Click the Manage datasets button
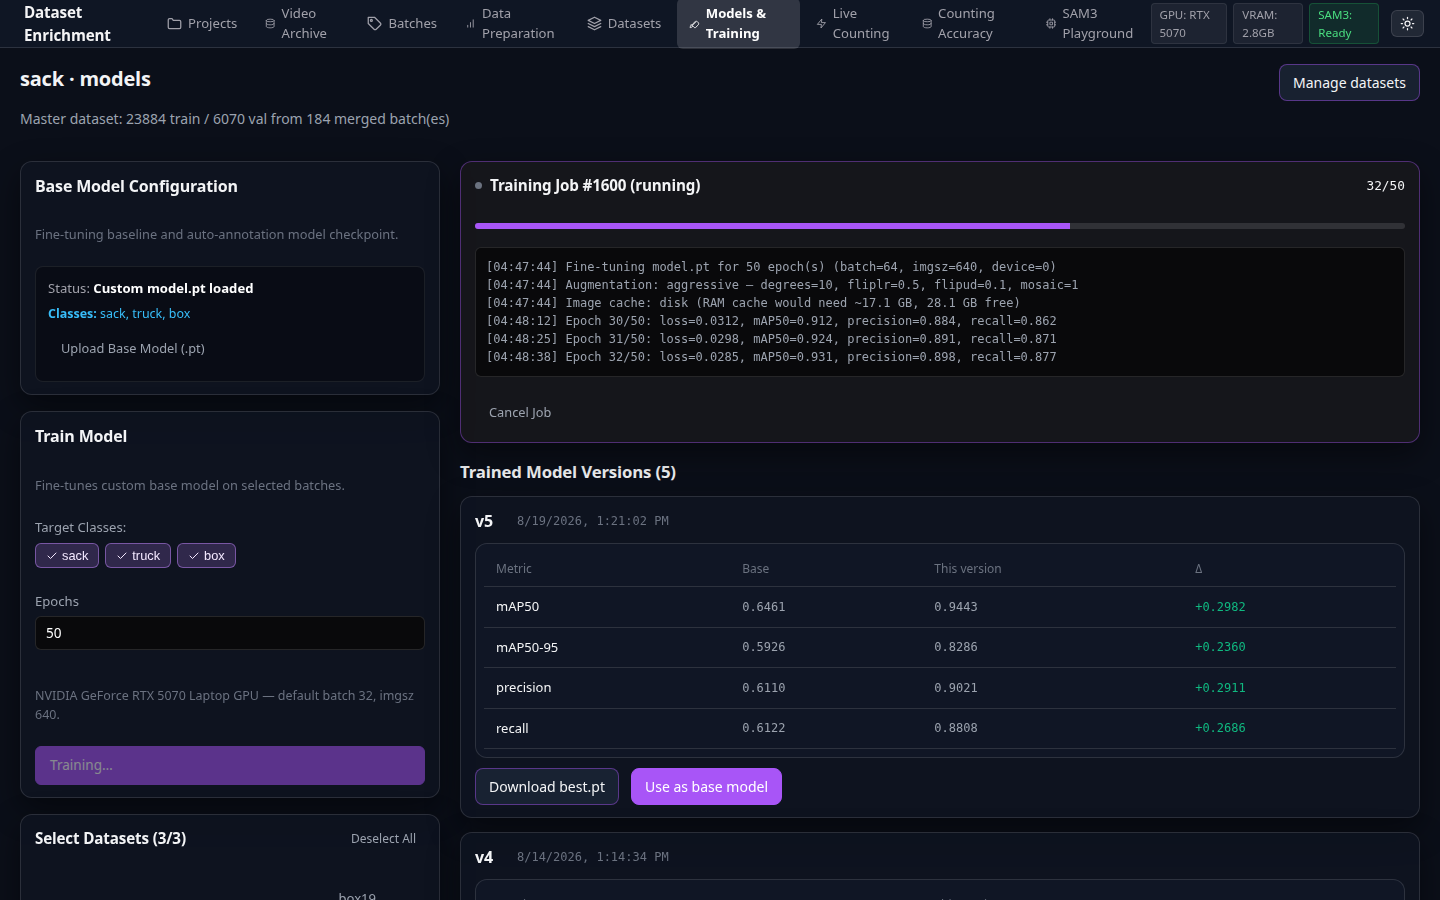Screen dimensions: 1440x900 [x=1349, y=83]
